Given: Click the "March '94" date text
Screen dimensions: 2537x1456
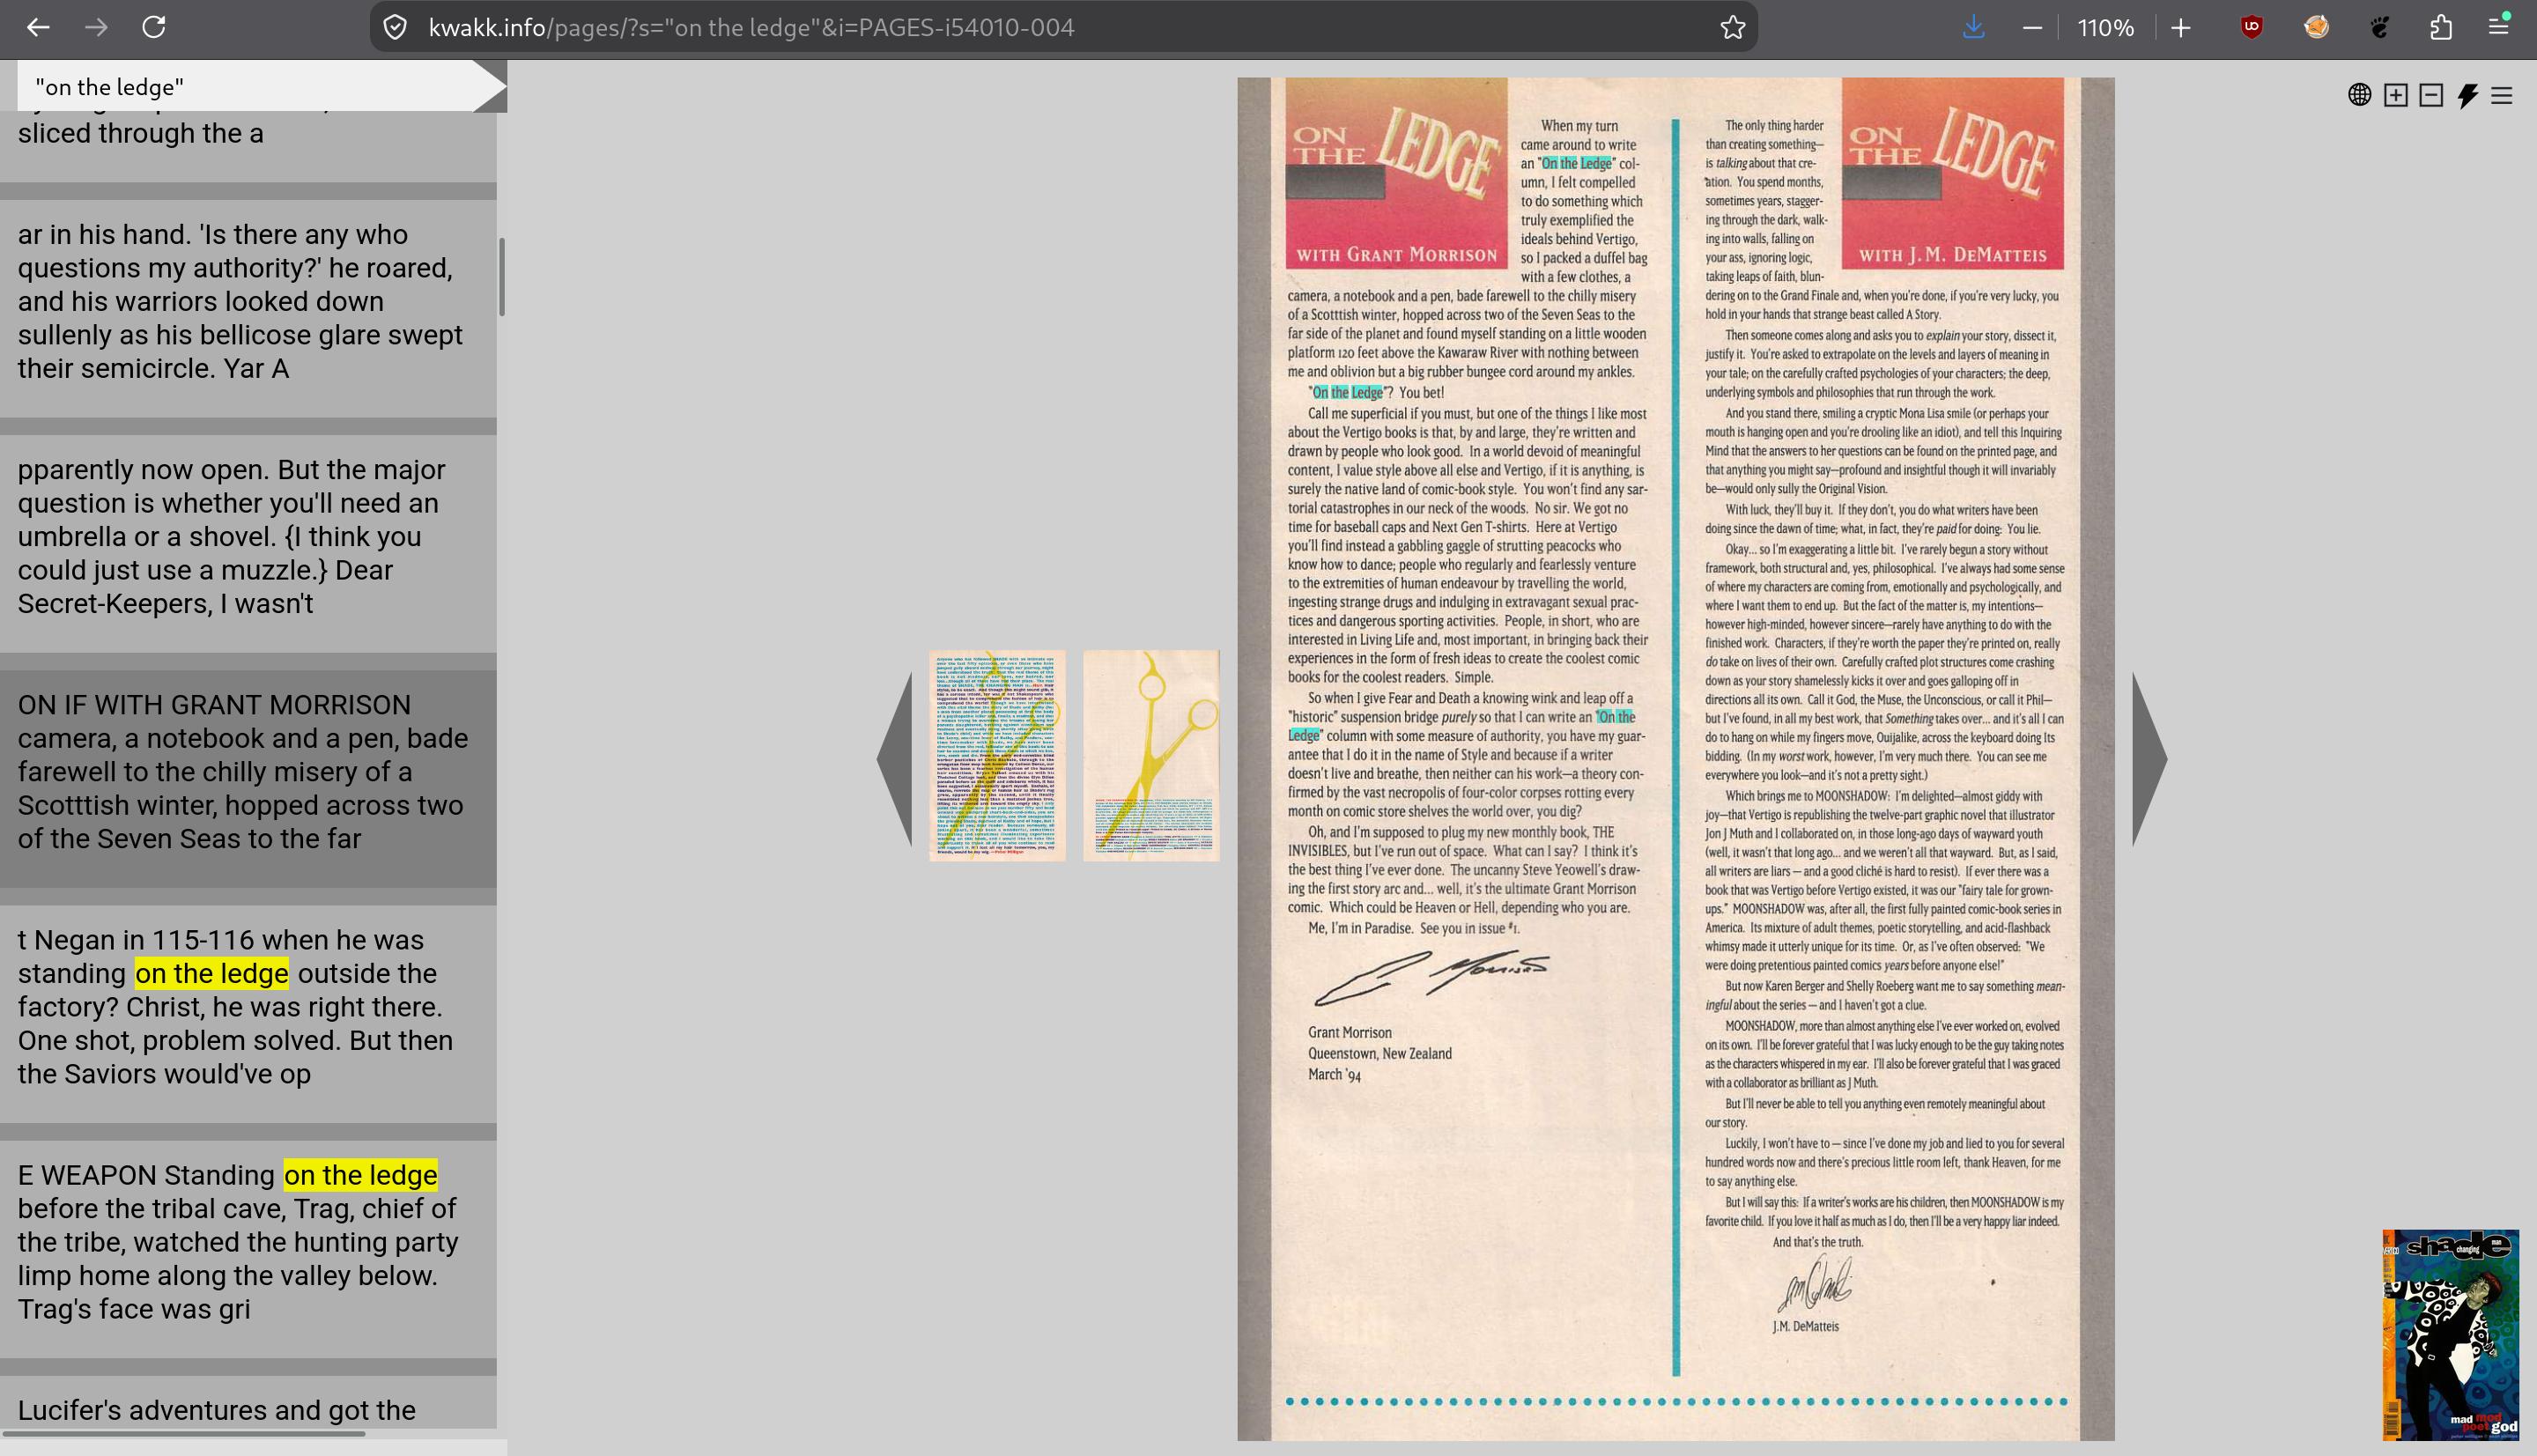Looking at the screenshot, I should point(1335,1075).
